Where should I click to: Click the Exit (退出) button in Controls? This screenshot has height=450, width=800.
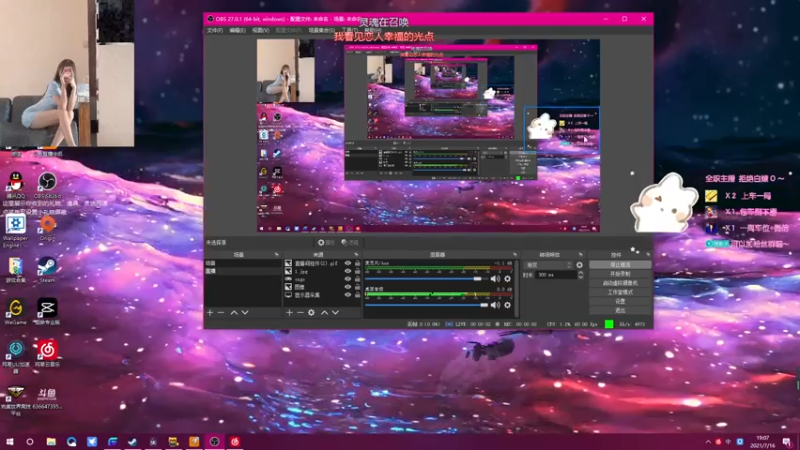[620, 310]
